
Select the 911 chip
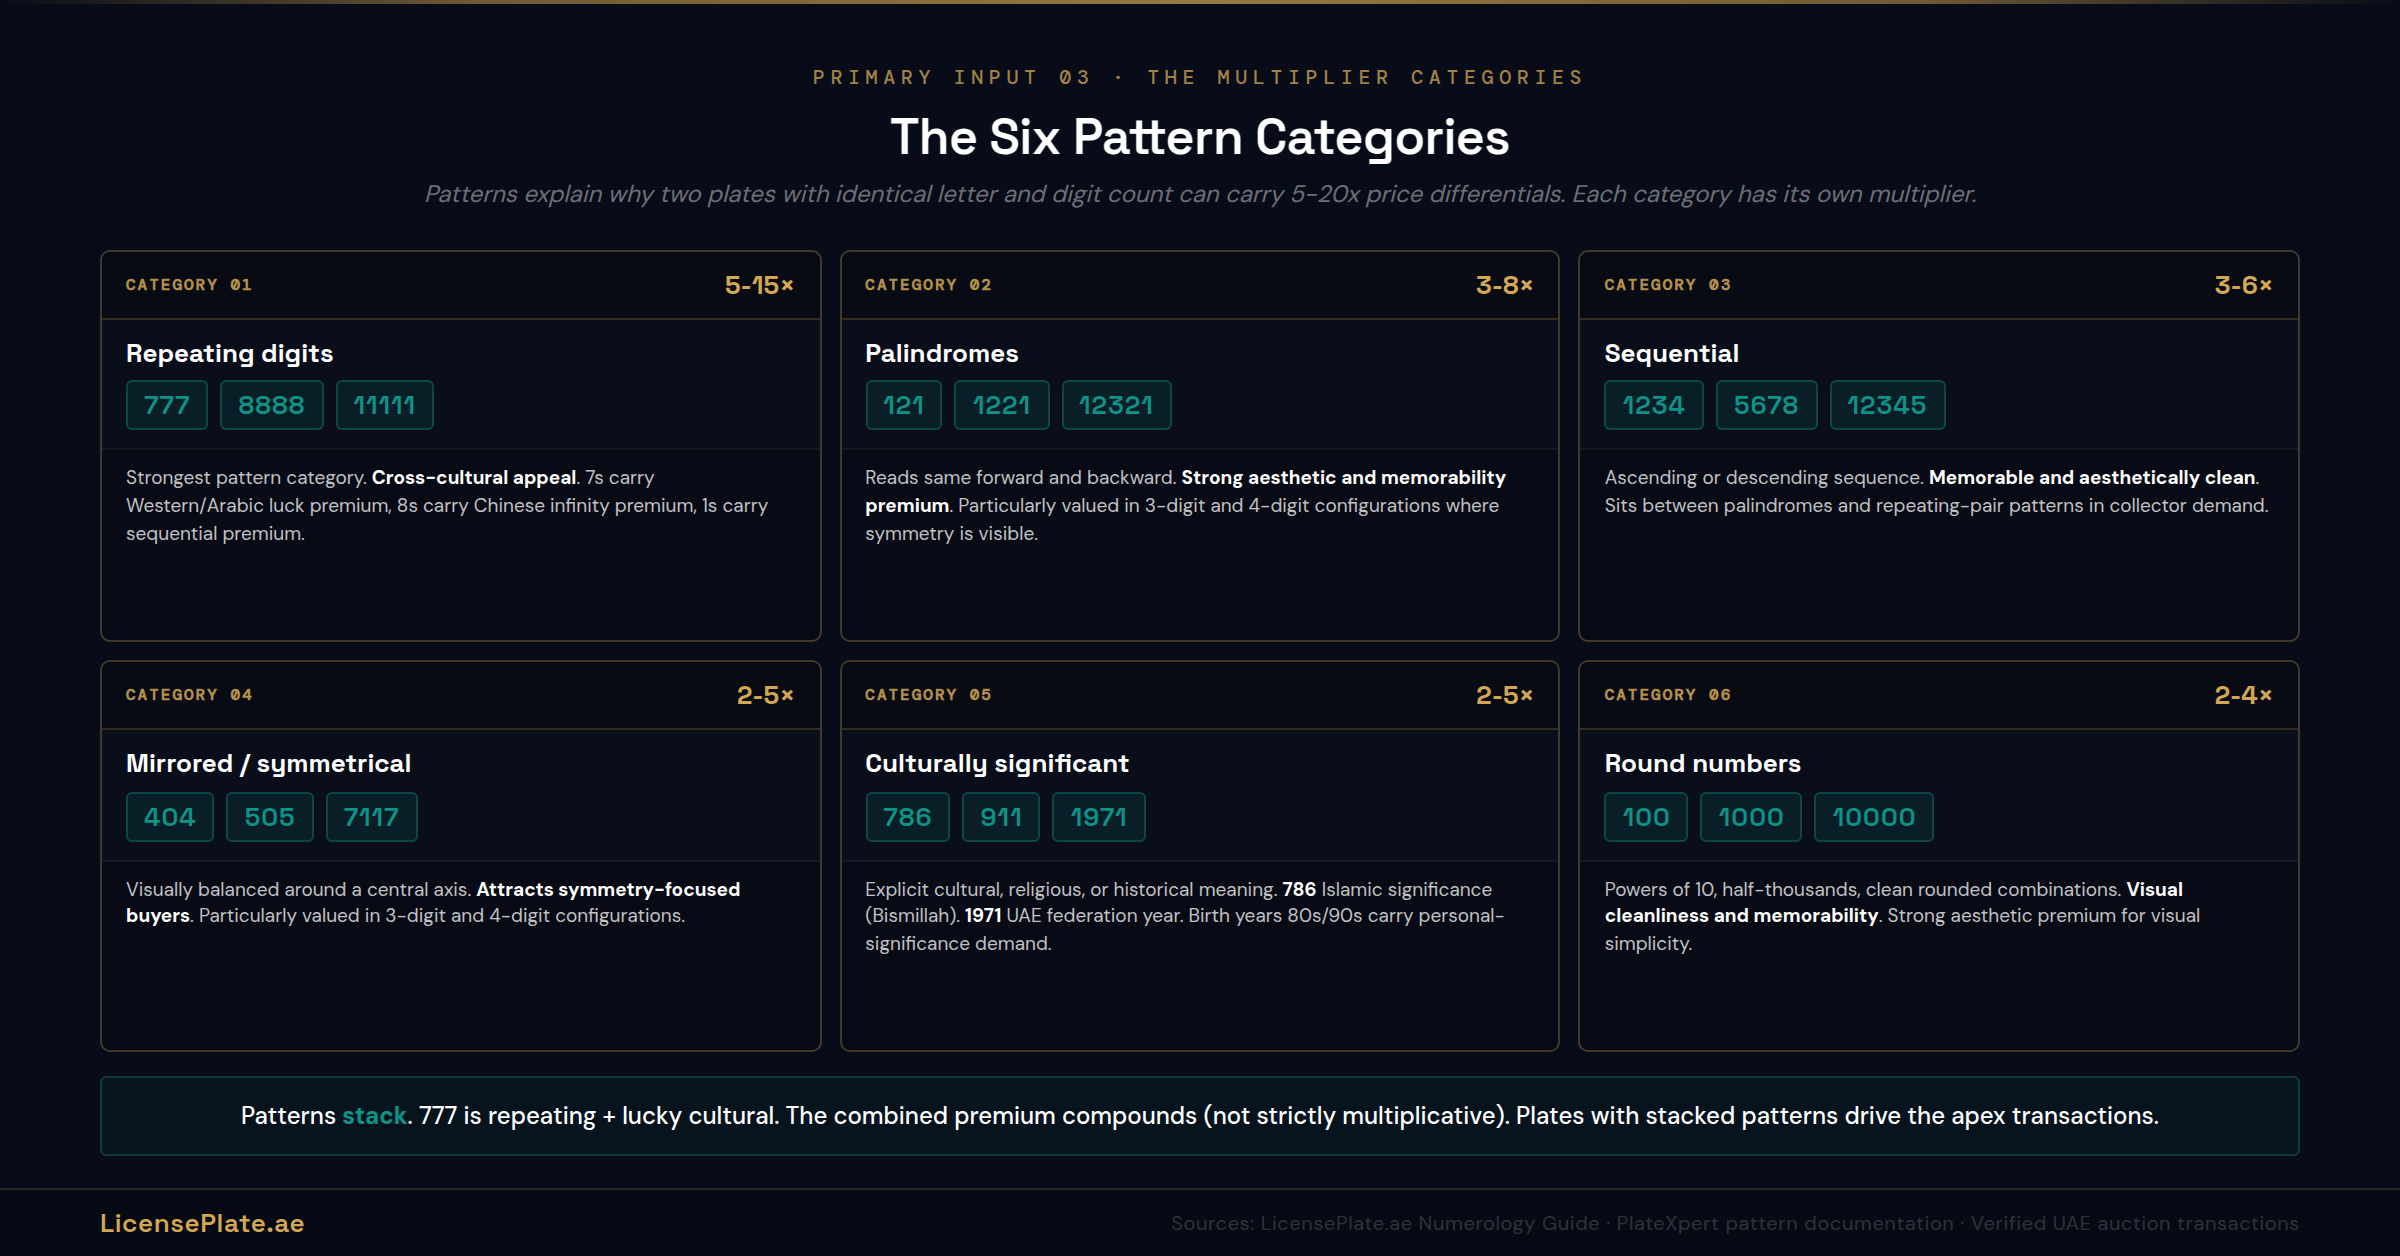tap(1000, 817)
